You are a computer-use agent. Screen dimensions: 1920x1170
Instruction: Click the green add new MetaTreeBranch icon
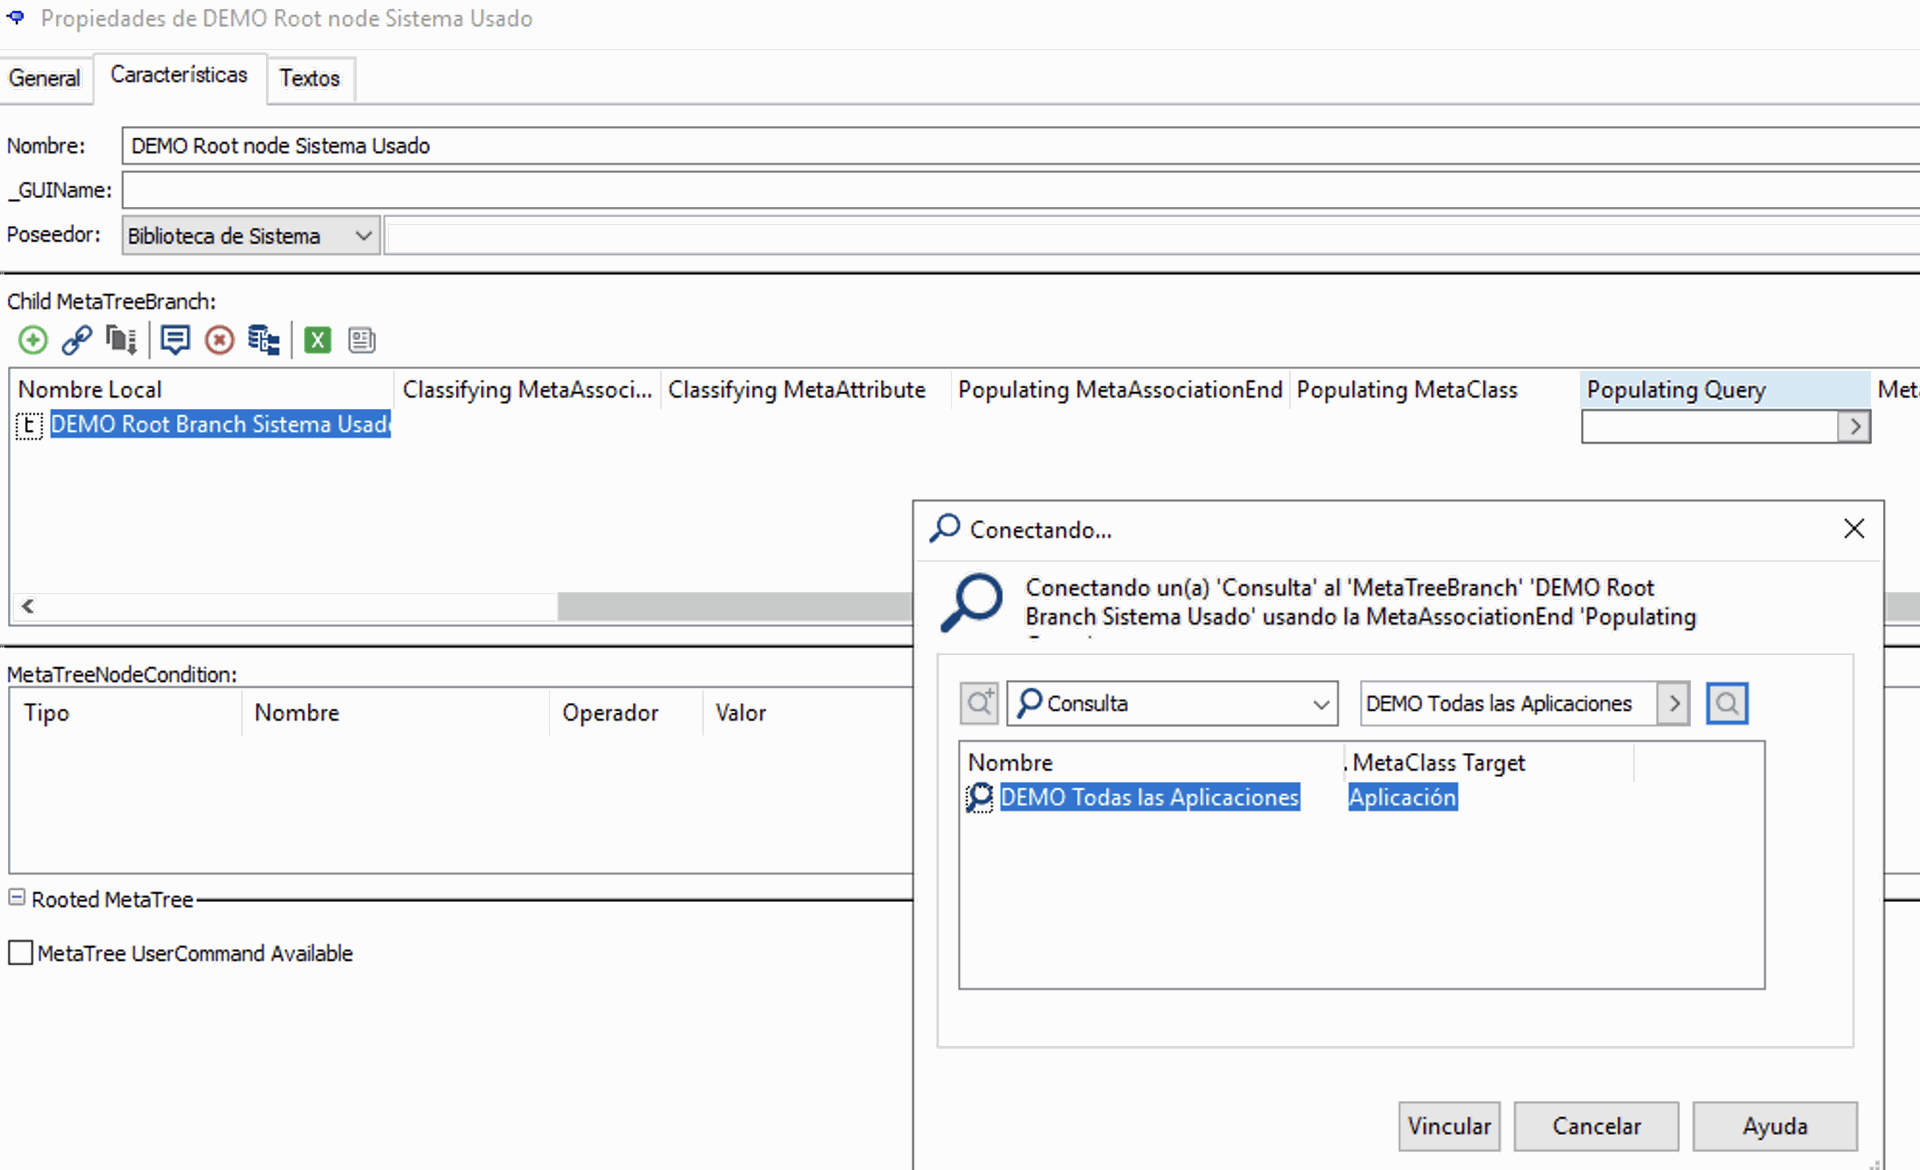tap(33, 340)
